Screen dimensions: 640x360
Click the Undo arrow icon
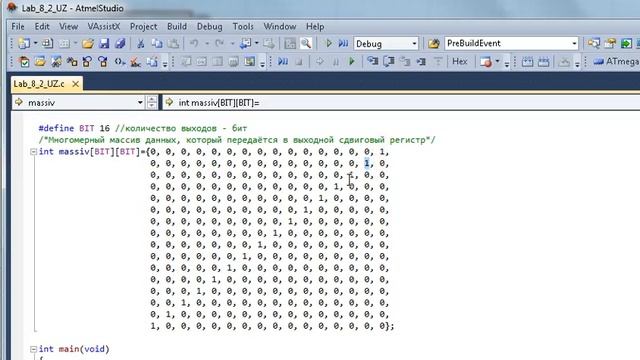pos(194,43)
